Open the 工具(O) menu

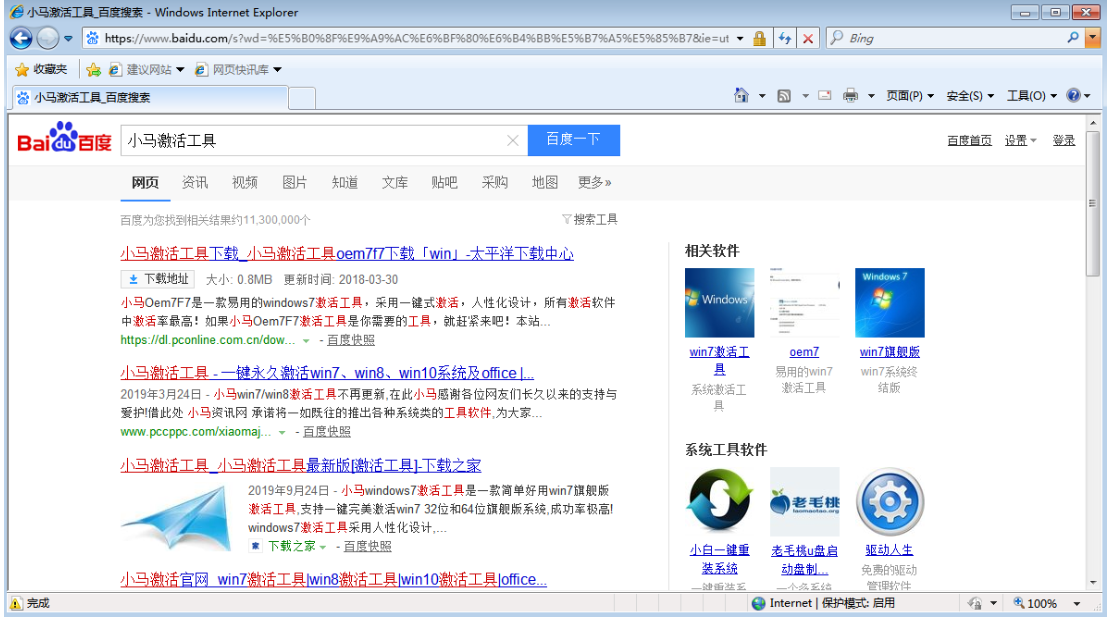1031,96
